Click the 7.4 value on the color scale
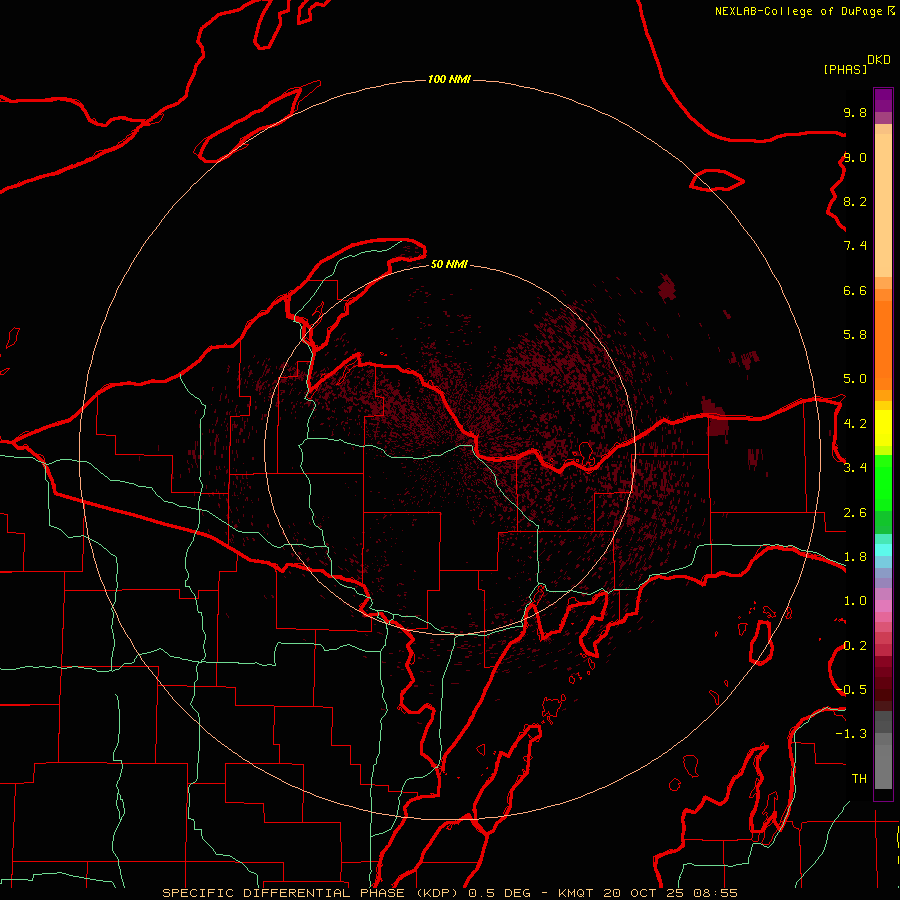Image resolution: width=900 pixels, height=900 pixels. pyautogui.click(x=855, y=246)
